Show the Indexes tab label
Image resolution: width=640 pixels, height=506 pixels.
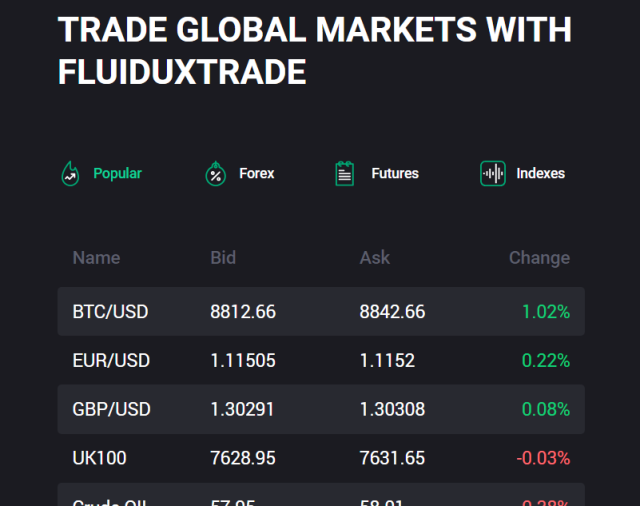(x=541, y=173)
